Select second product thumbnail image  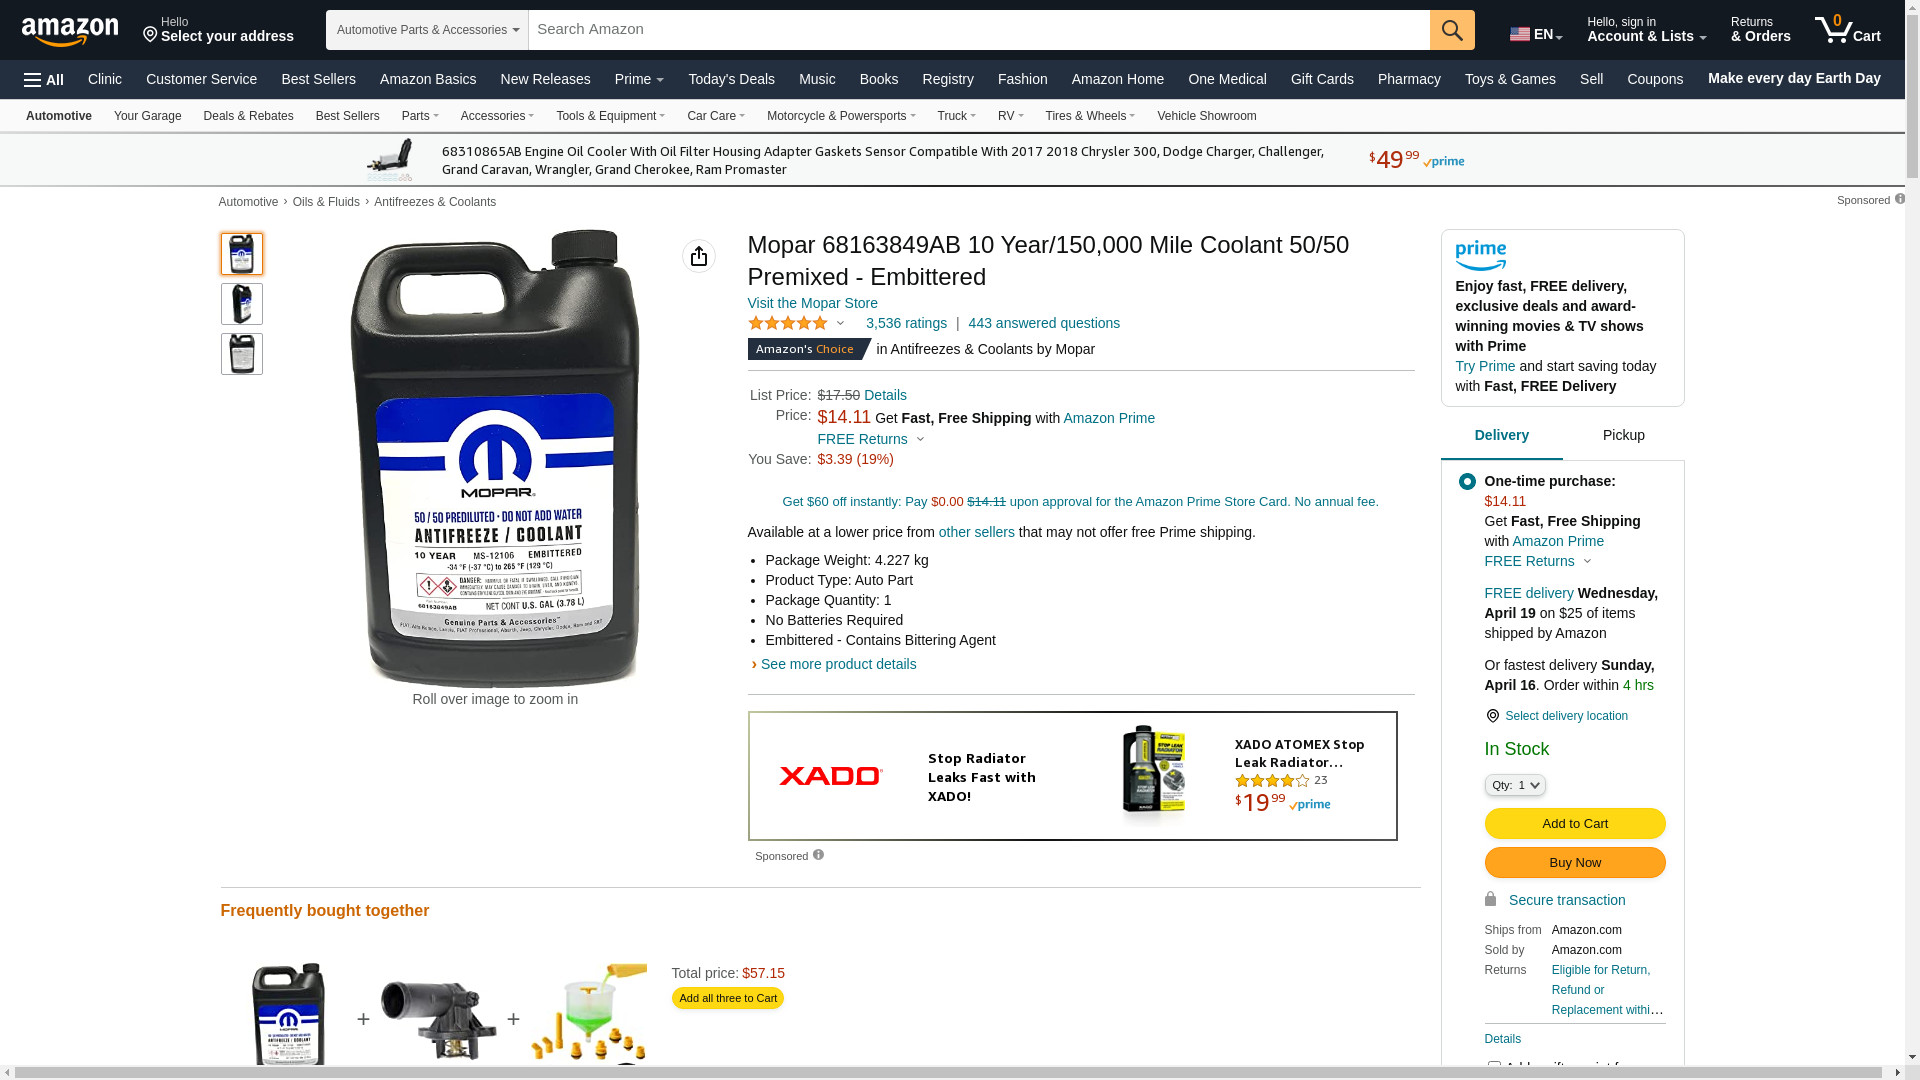coord(242,304)
